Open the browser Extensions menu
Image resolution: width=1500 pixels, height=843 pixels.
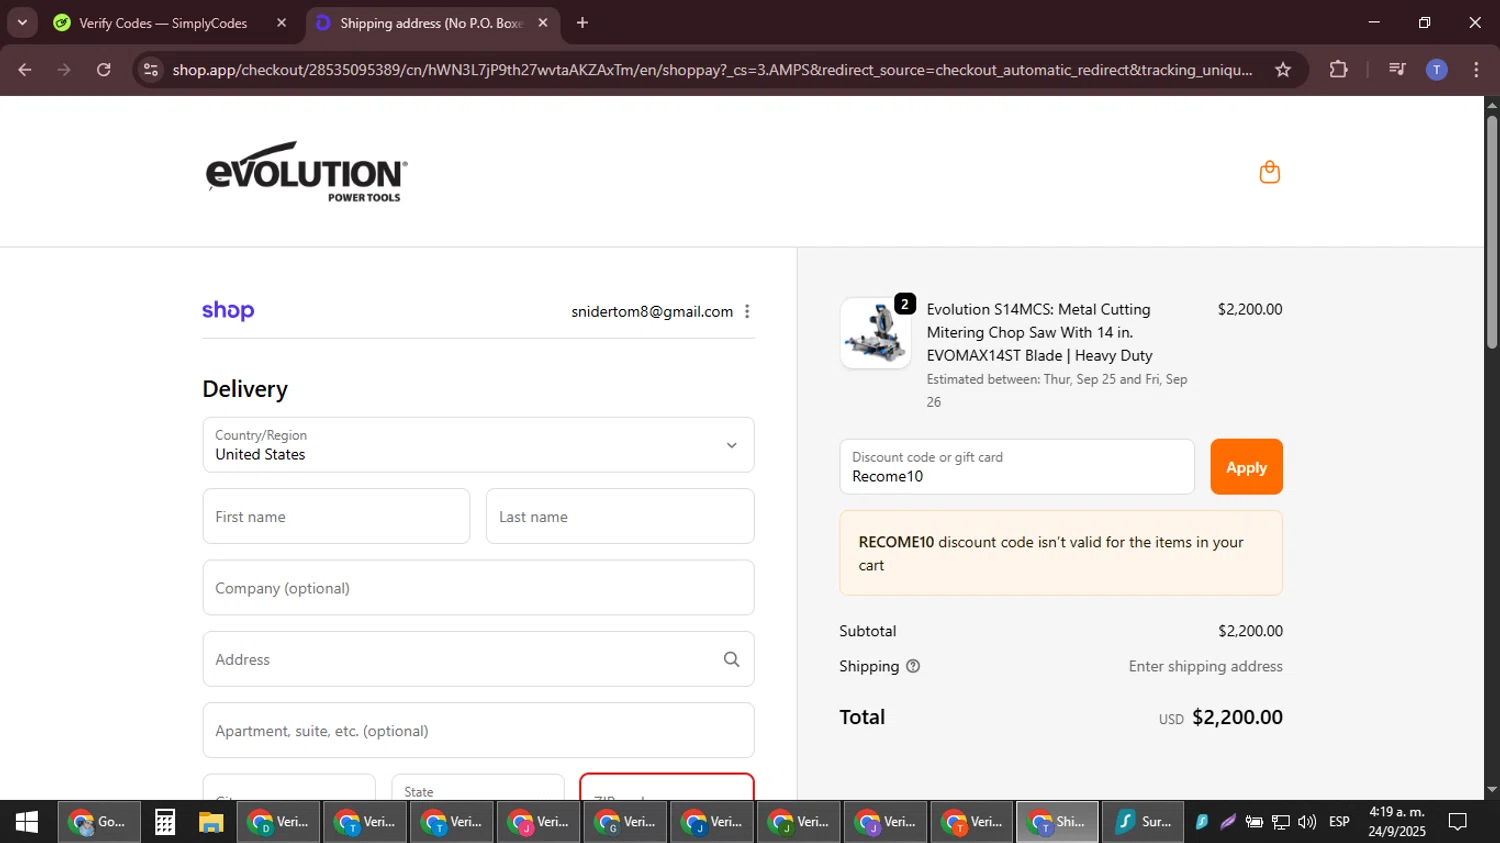click(x=1338, y=70)
